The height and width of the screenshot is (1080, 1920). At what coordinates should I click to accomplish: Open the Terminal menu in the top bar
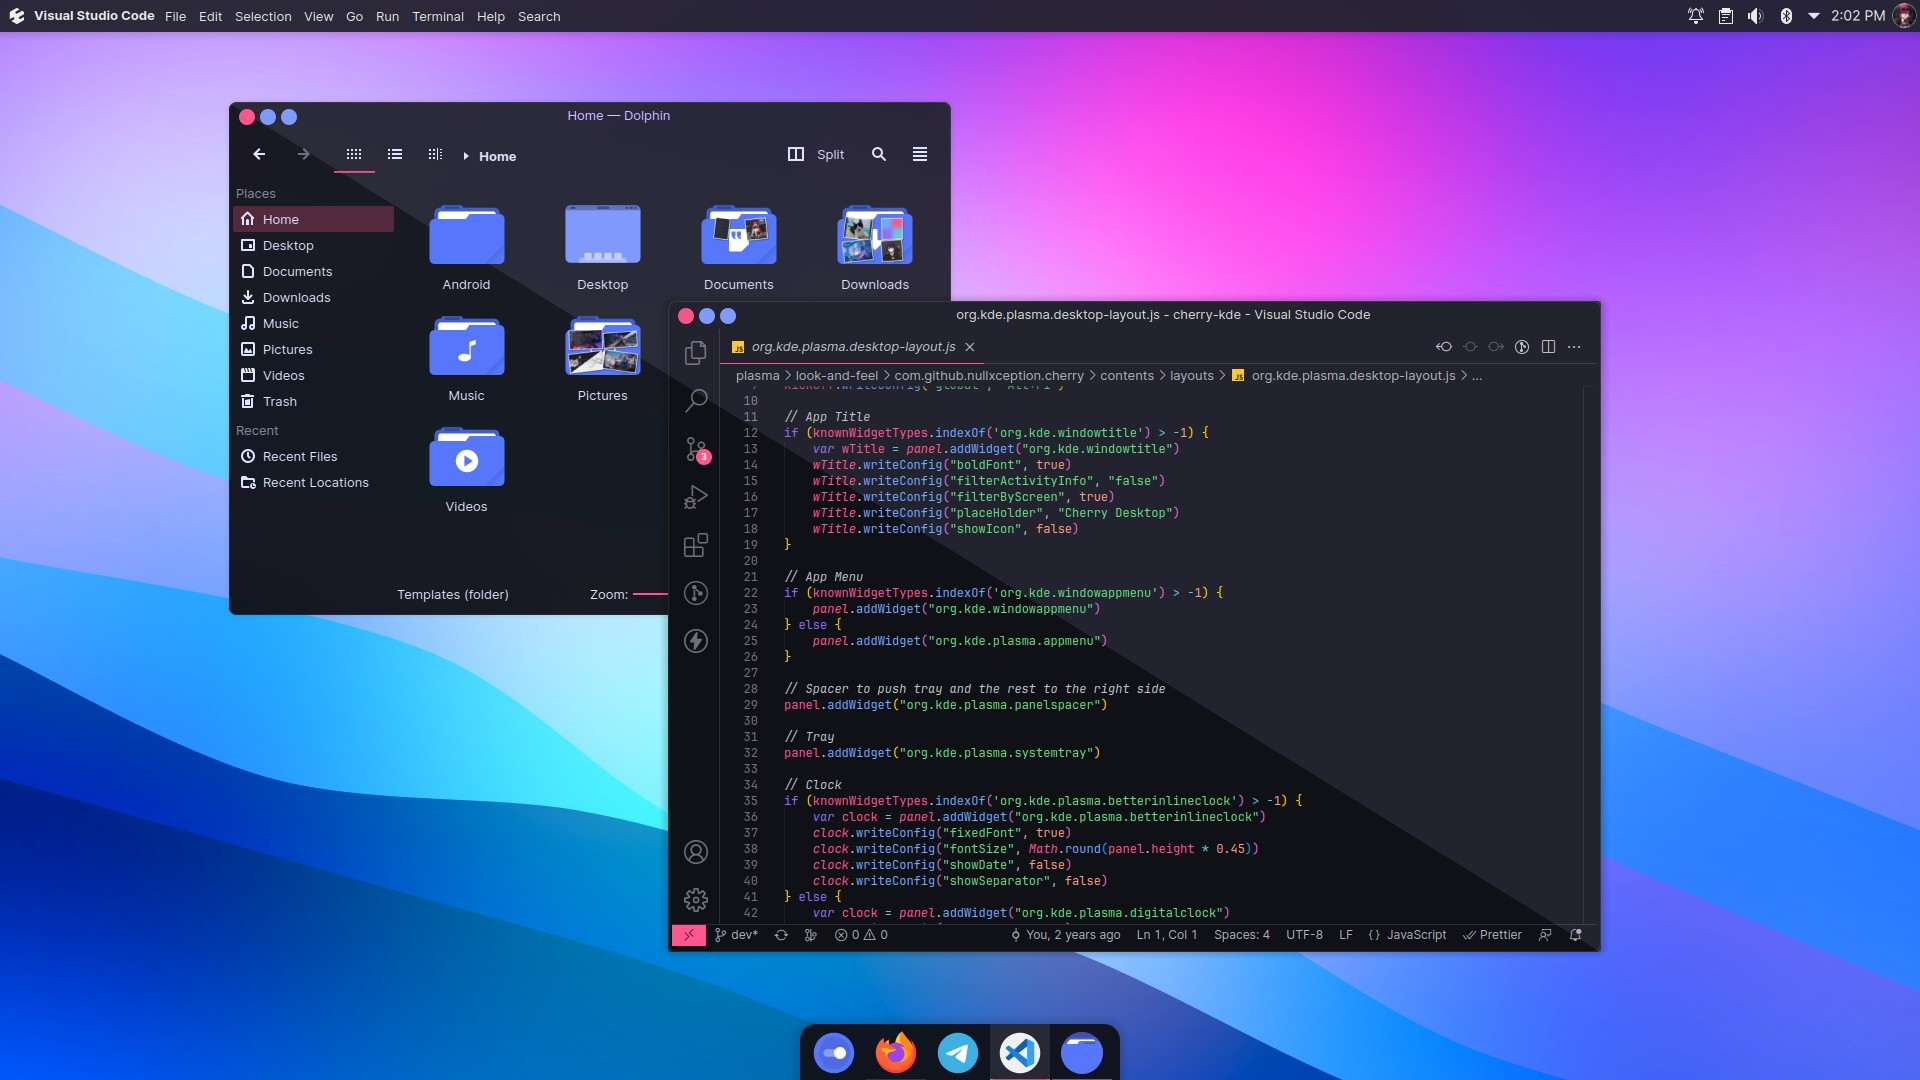437,16
